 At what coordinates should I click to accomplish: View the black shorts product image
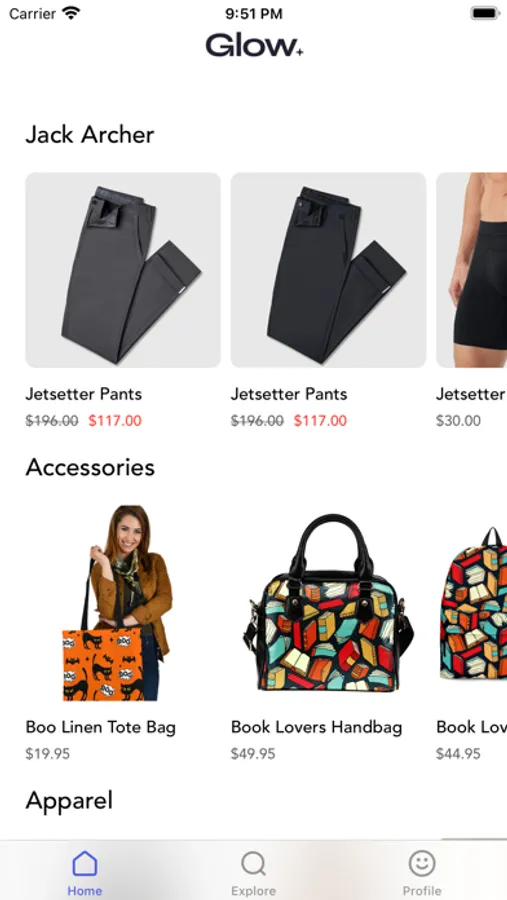coord(471,270)
